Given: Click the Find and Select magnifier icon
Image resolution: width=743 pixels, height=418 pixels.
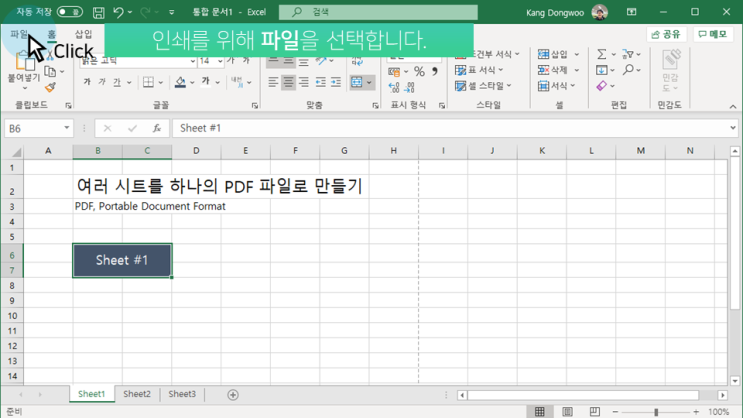Looking at the screenshot, I should [628, 70].
